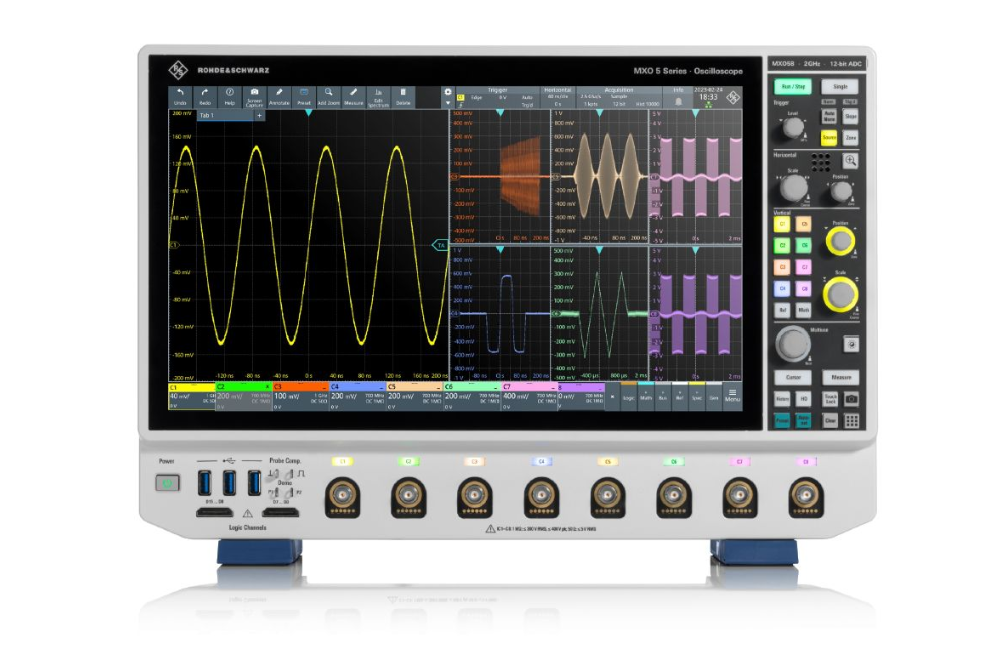
Task: Open the Acquisition settings block
Action: (619, 97)
